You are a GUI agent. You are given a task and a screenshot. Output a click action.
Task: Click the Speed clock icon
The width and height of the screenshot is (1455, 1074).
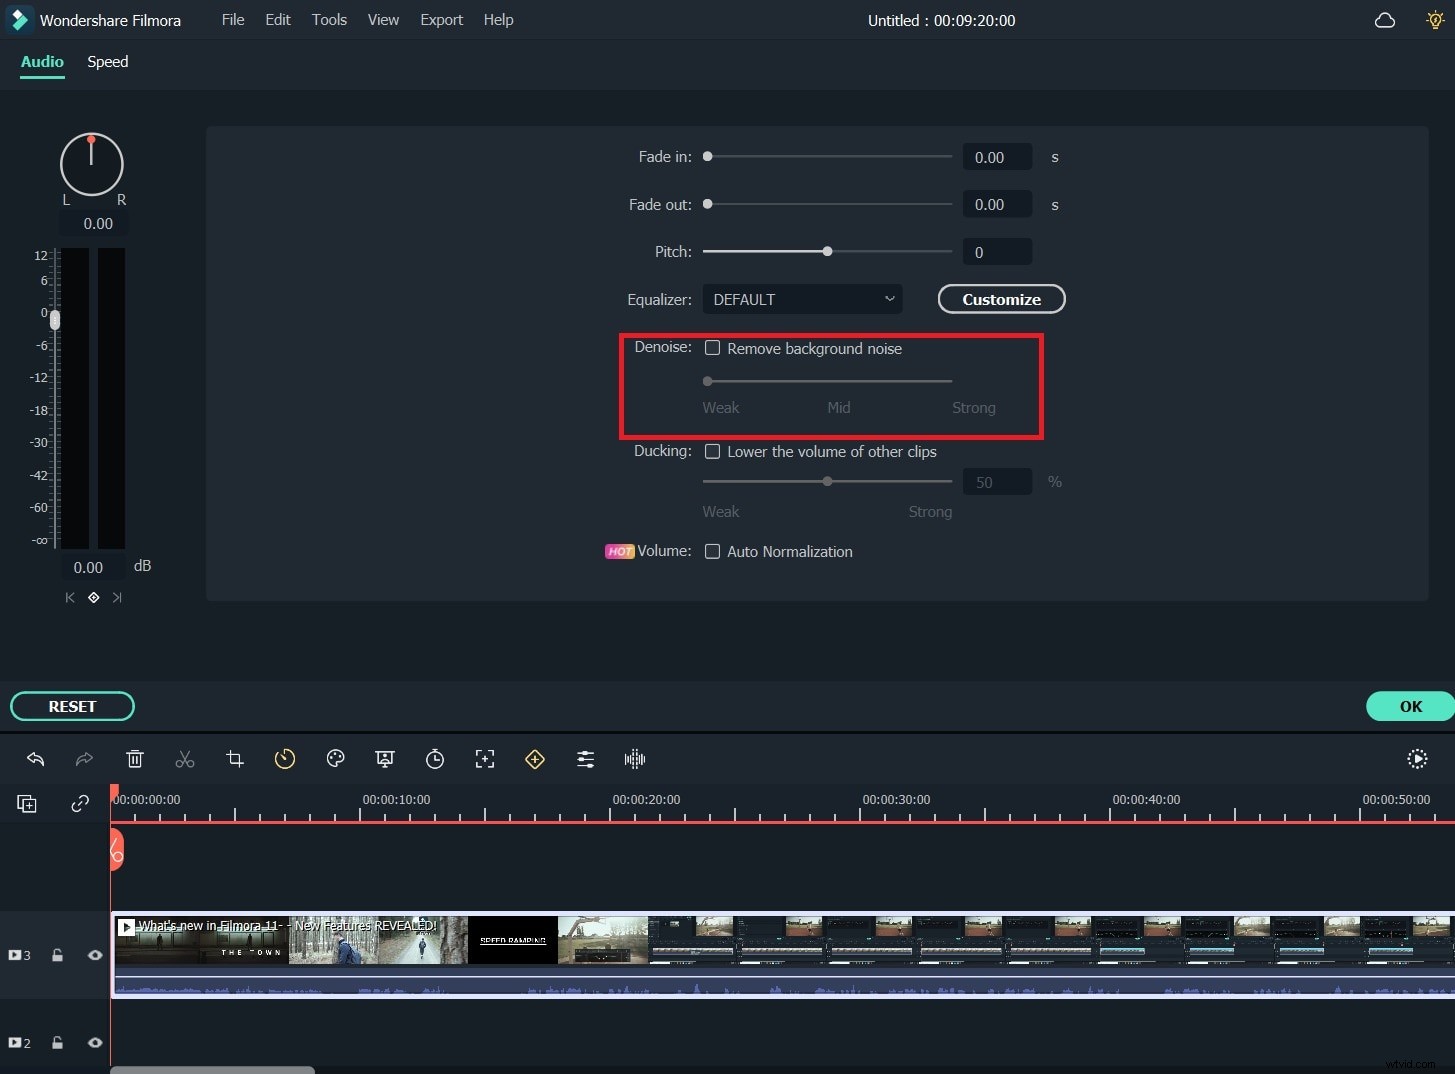pos(285,759)
